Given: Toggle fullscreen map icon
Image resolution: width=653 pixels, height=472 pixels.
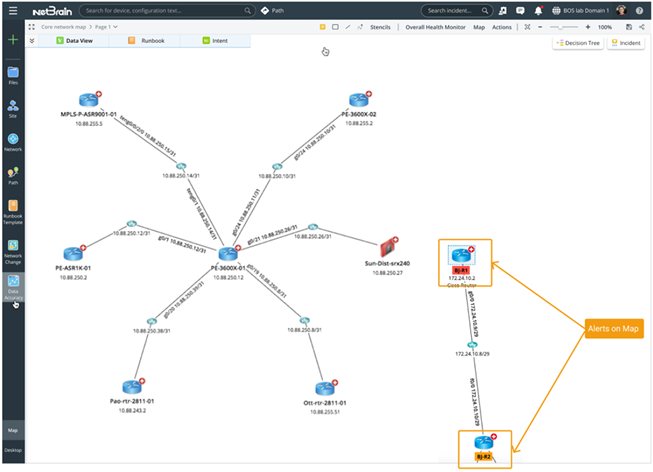Looking at the screenshot, I should 32,27.
